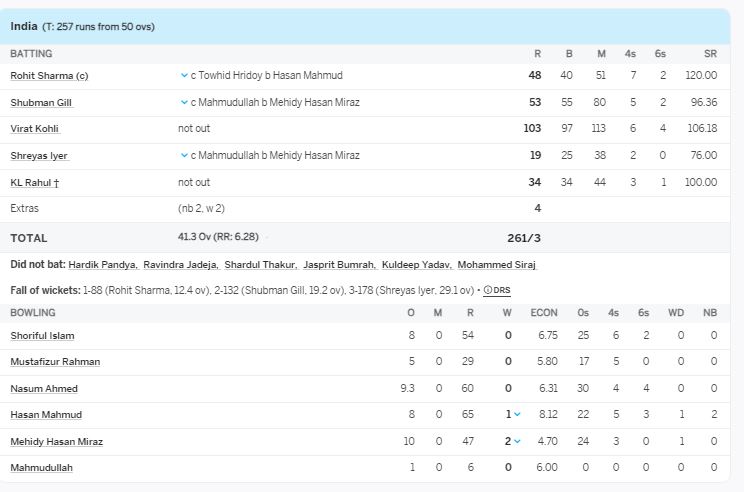The image size is (744, 492).
Task: Open Kuldeep Yadav's profile link
Action: pos(416,265)
